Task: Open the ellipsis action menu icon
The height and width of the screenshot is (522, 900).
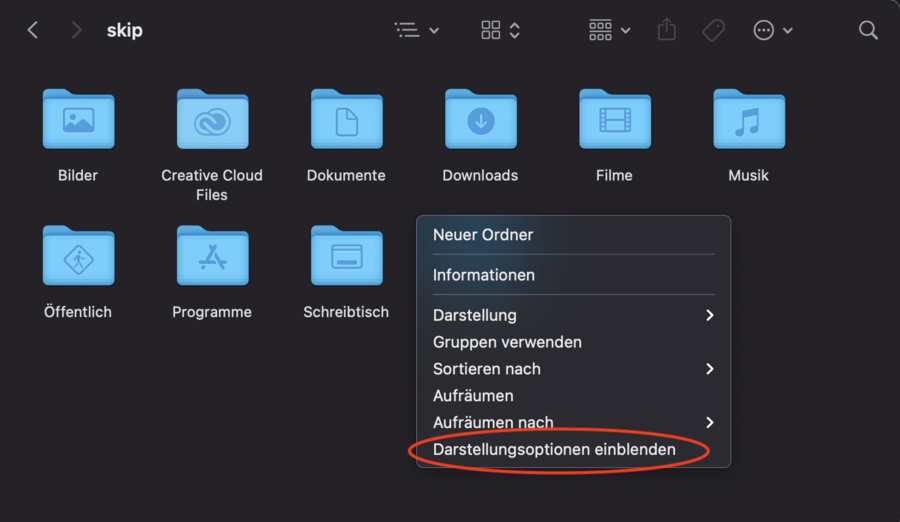Action: [763, 30]
